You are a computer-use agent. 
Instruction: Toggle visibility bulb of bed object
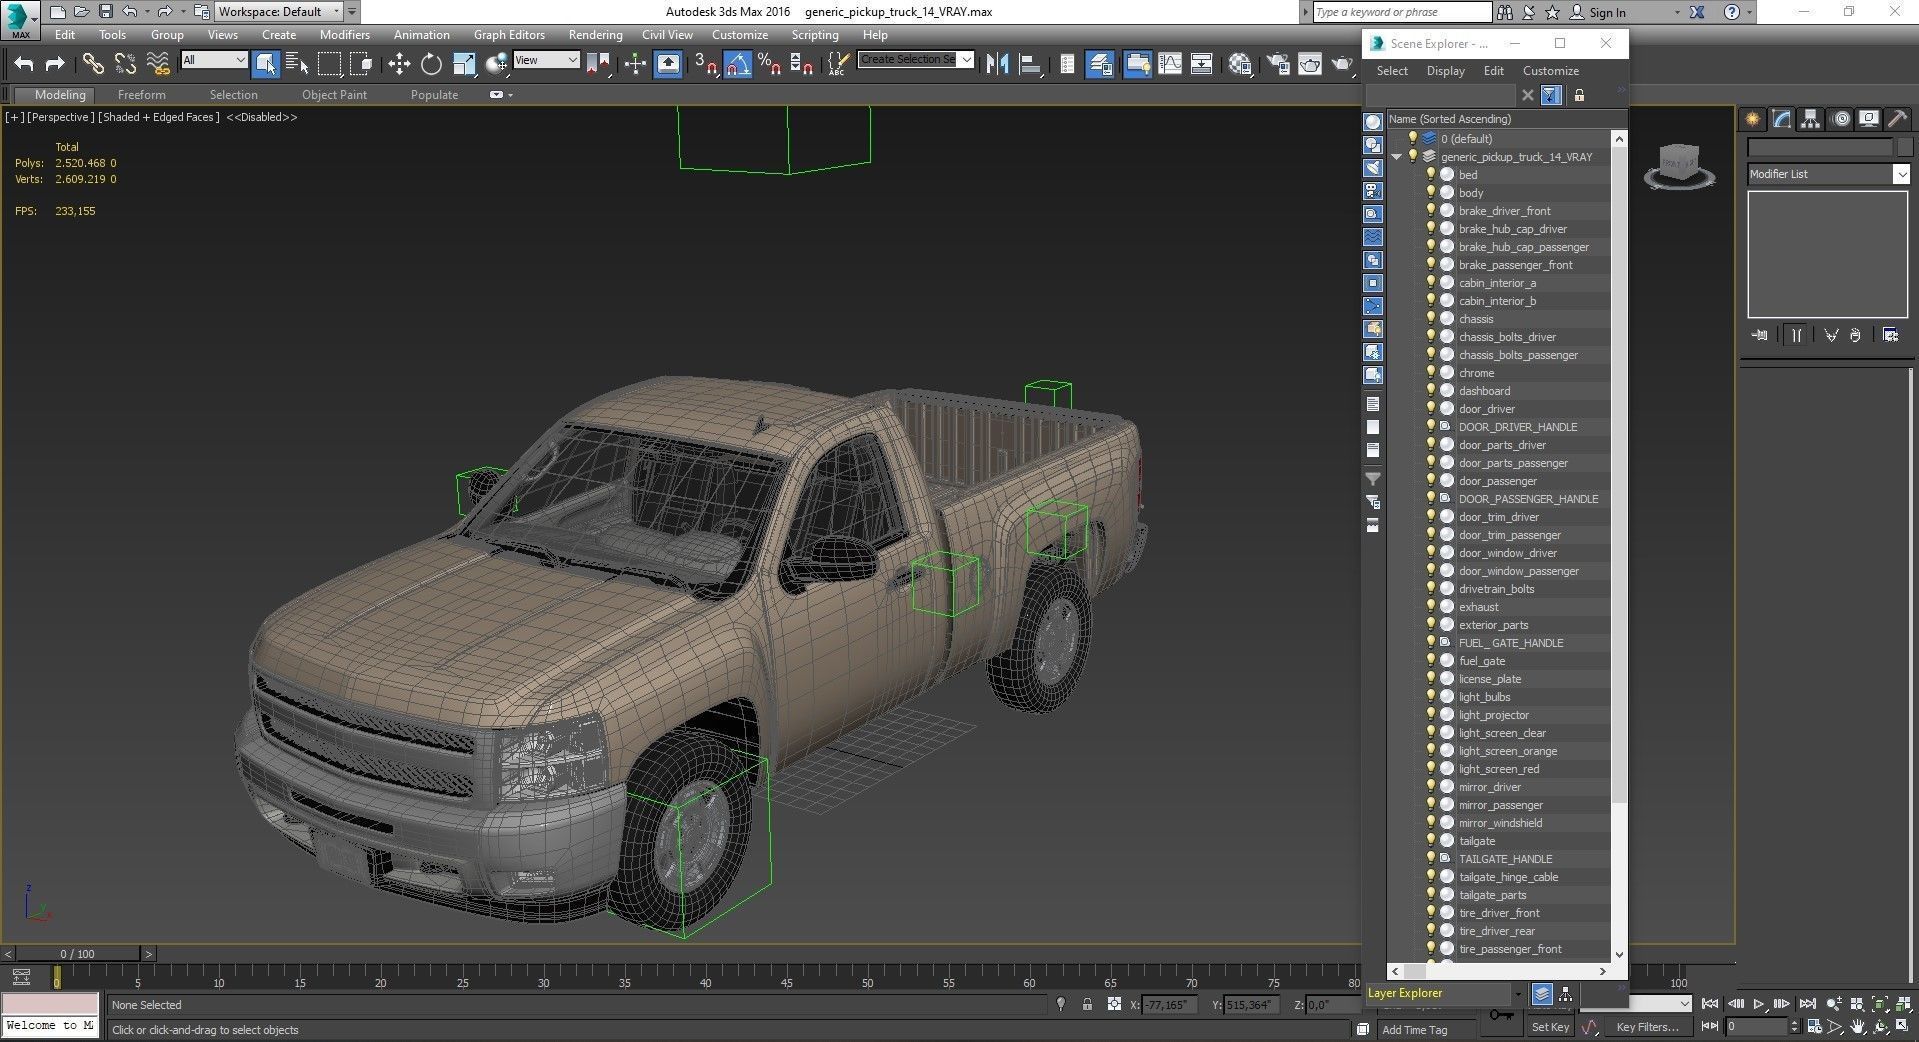point(1430,174)
